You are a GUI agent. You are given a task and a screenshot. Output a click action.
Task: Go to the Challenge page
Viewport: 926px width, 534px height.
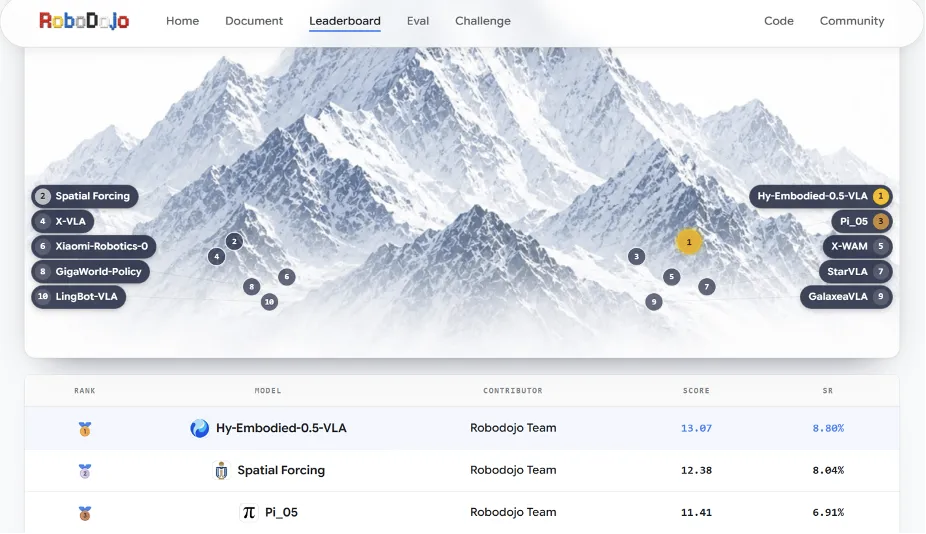point(482,21)
